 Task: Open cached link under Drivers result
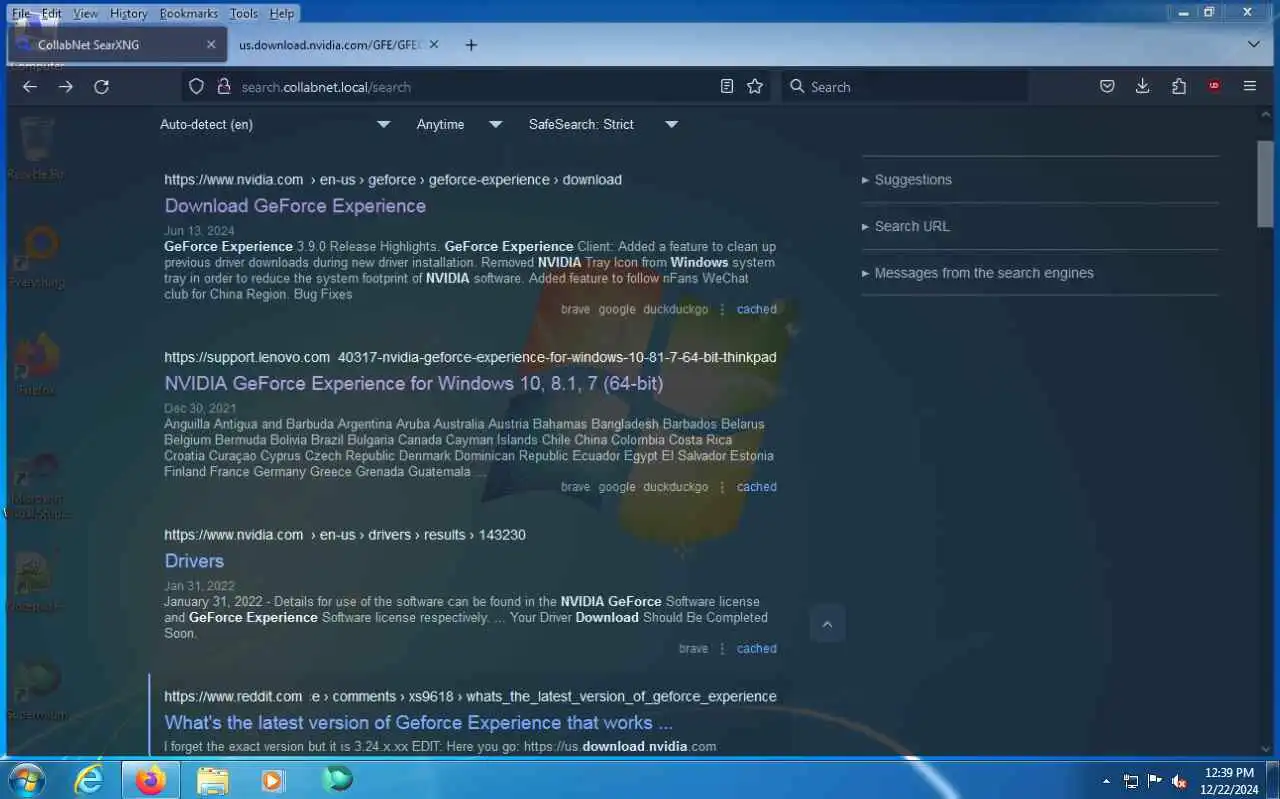point(757,649)
